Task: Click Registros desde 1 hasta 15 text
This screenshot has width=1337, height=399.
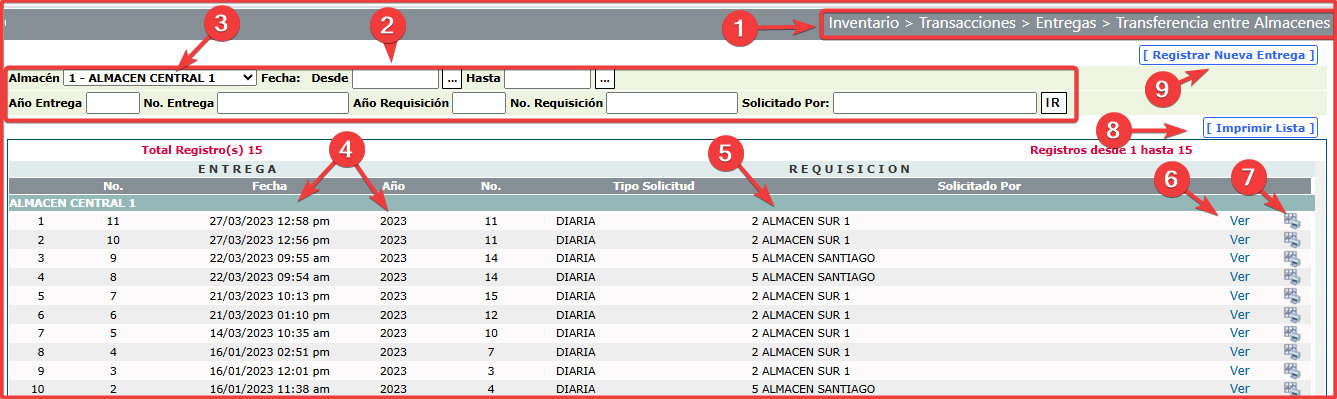Action: pyautogui.click(x=1111, y=150)
